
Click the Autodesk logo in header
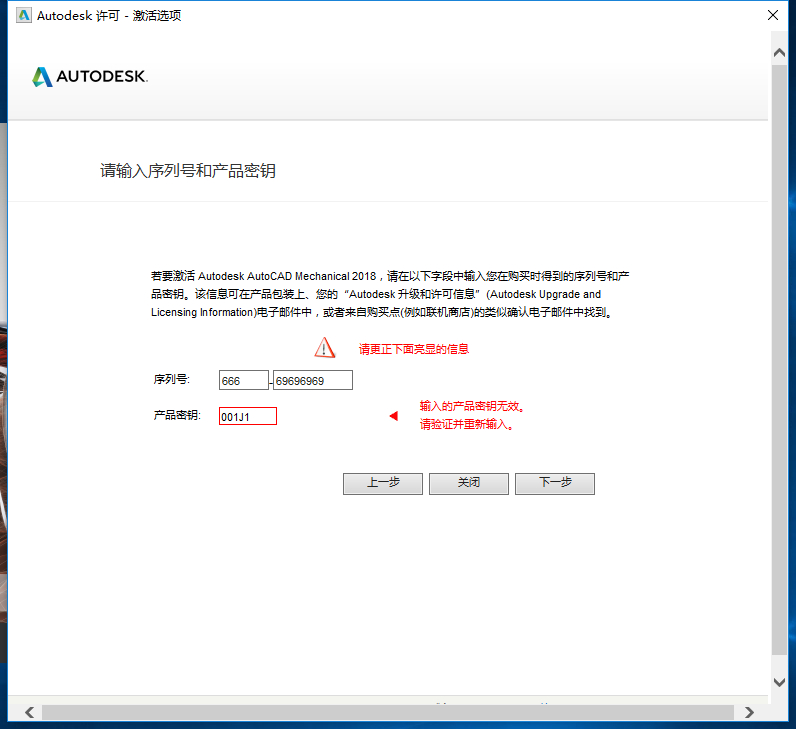pos(90,77)
